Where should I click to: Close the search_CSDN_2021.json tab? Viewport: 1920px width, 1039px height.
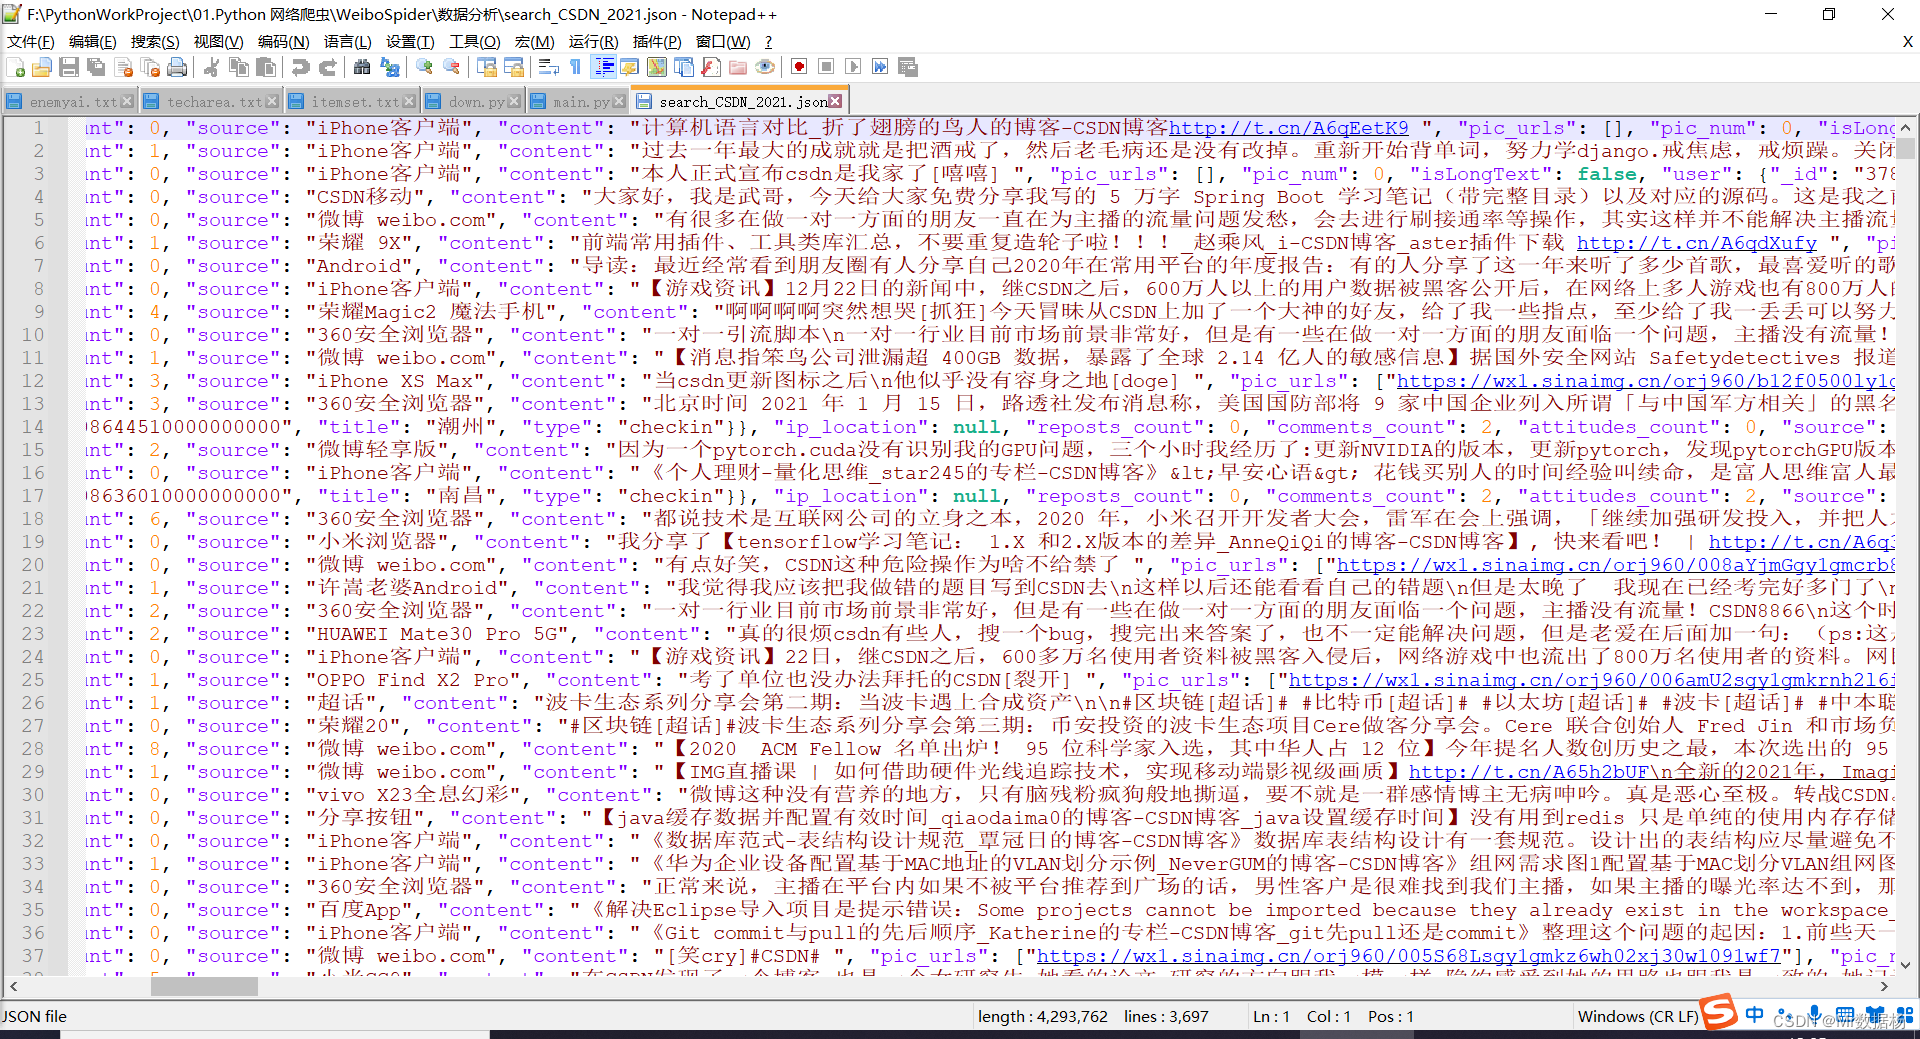pos(835,102)
